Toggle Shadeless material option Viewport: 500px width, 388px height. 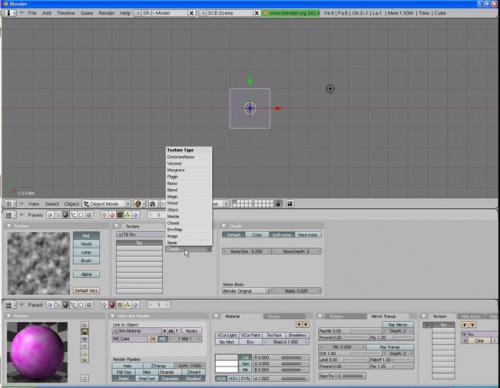pos(297,335)
